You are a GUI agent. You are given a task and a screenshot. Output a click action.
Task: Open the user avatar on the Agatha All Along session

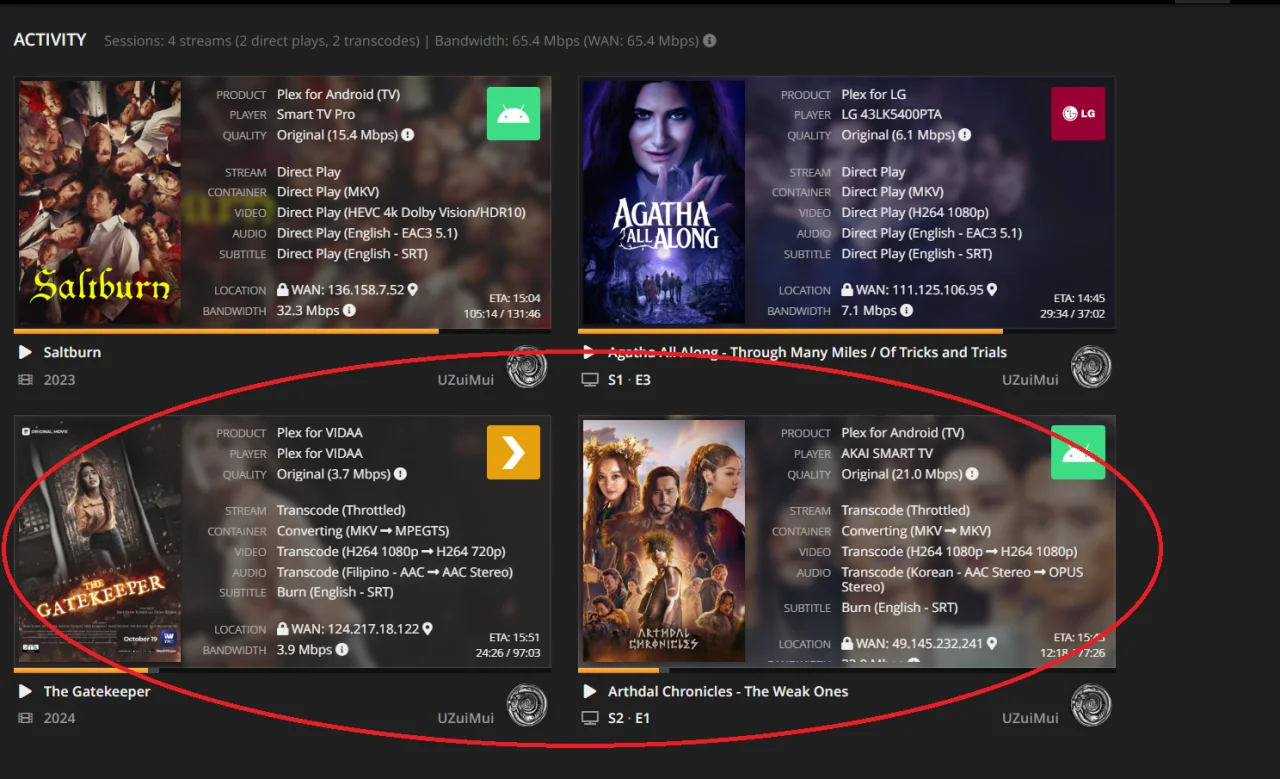click(1091, 367)
